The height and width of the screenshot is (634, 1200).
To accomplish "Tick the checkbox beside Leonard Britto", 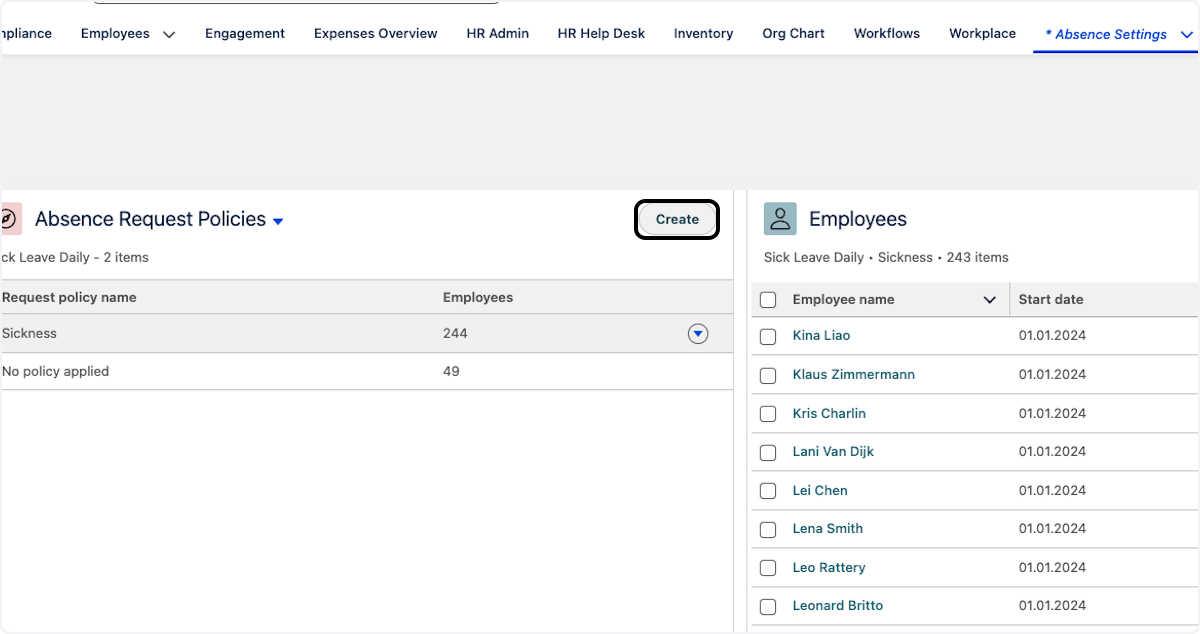I will coord(768,607).
